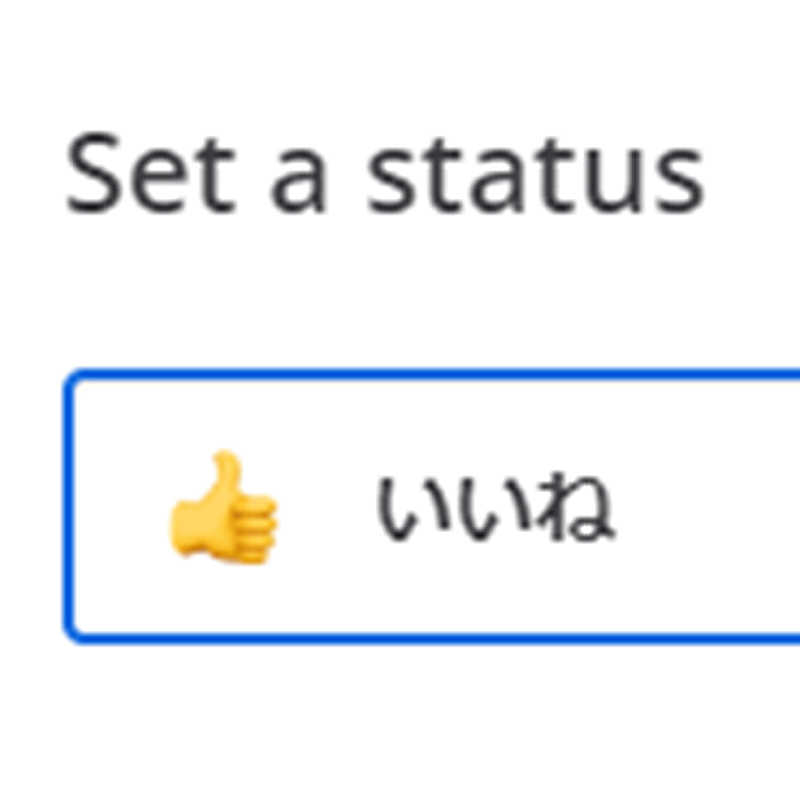
Task: Click the word "Set" in the title
Action: point(151,173)
